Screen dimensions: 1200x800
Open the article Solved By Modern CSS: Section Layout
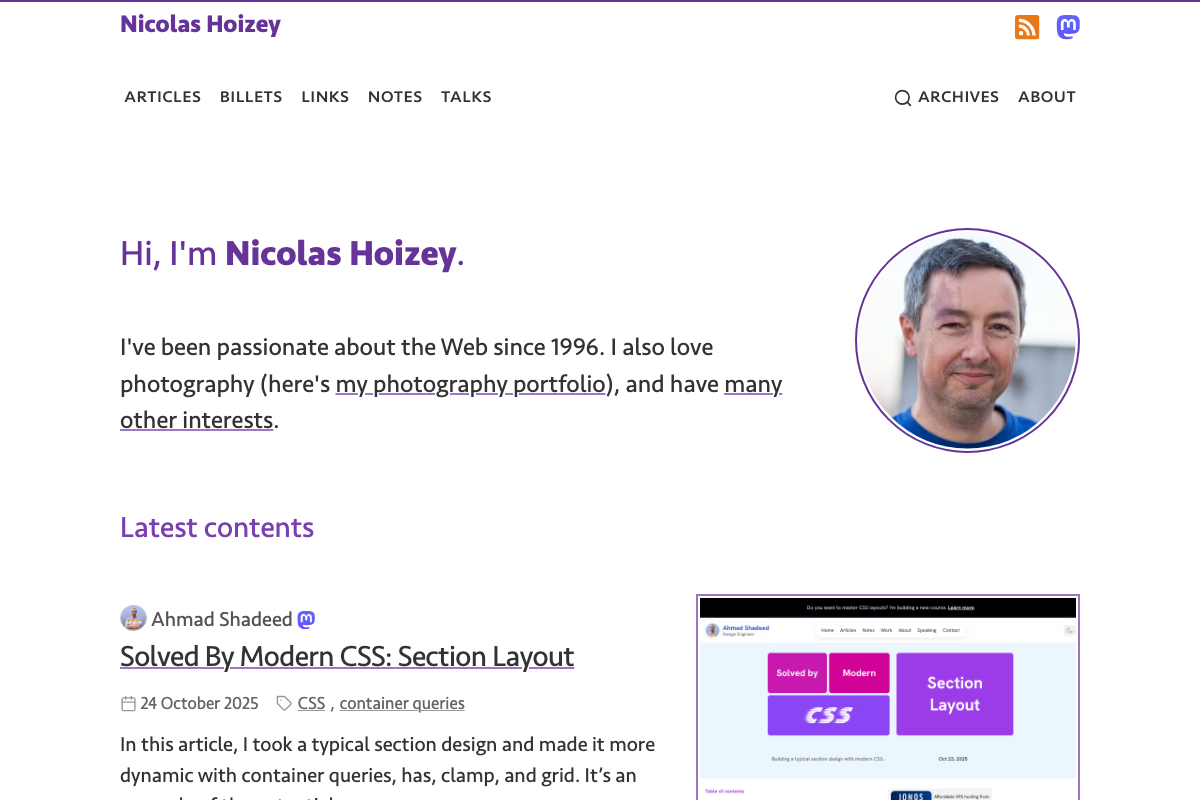[x=347, y=657]
